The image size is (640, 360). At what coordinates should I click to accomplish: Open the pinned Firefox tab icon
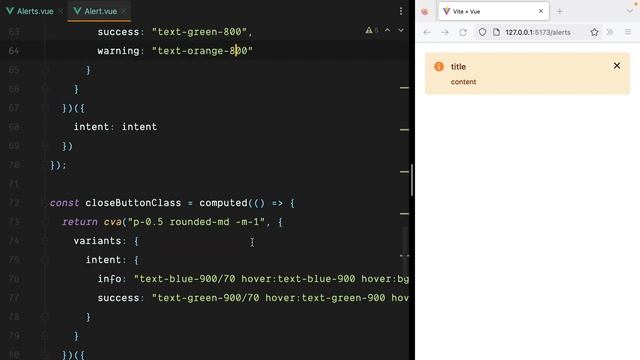click(425, 11)
